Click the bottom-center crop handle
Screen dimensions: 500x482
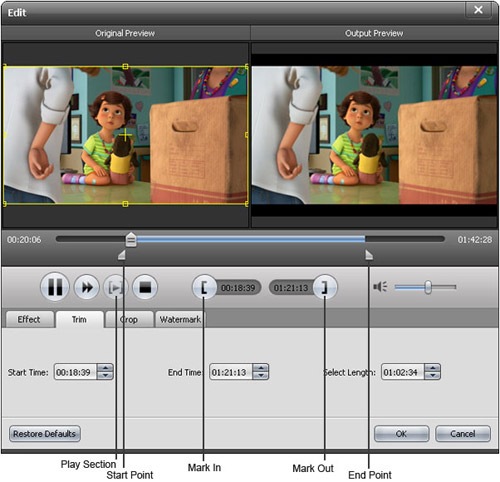click(x=125, y=204)
